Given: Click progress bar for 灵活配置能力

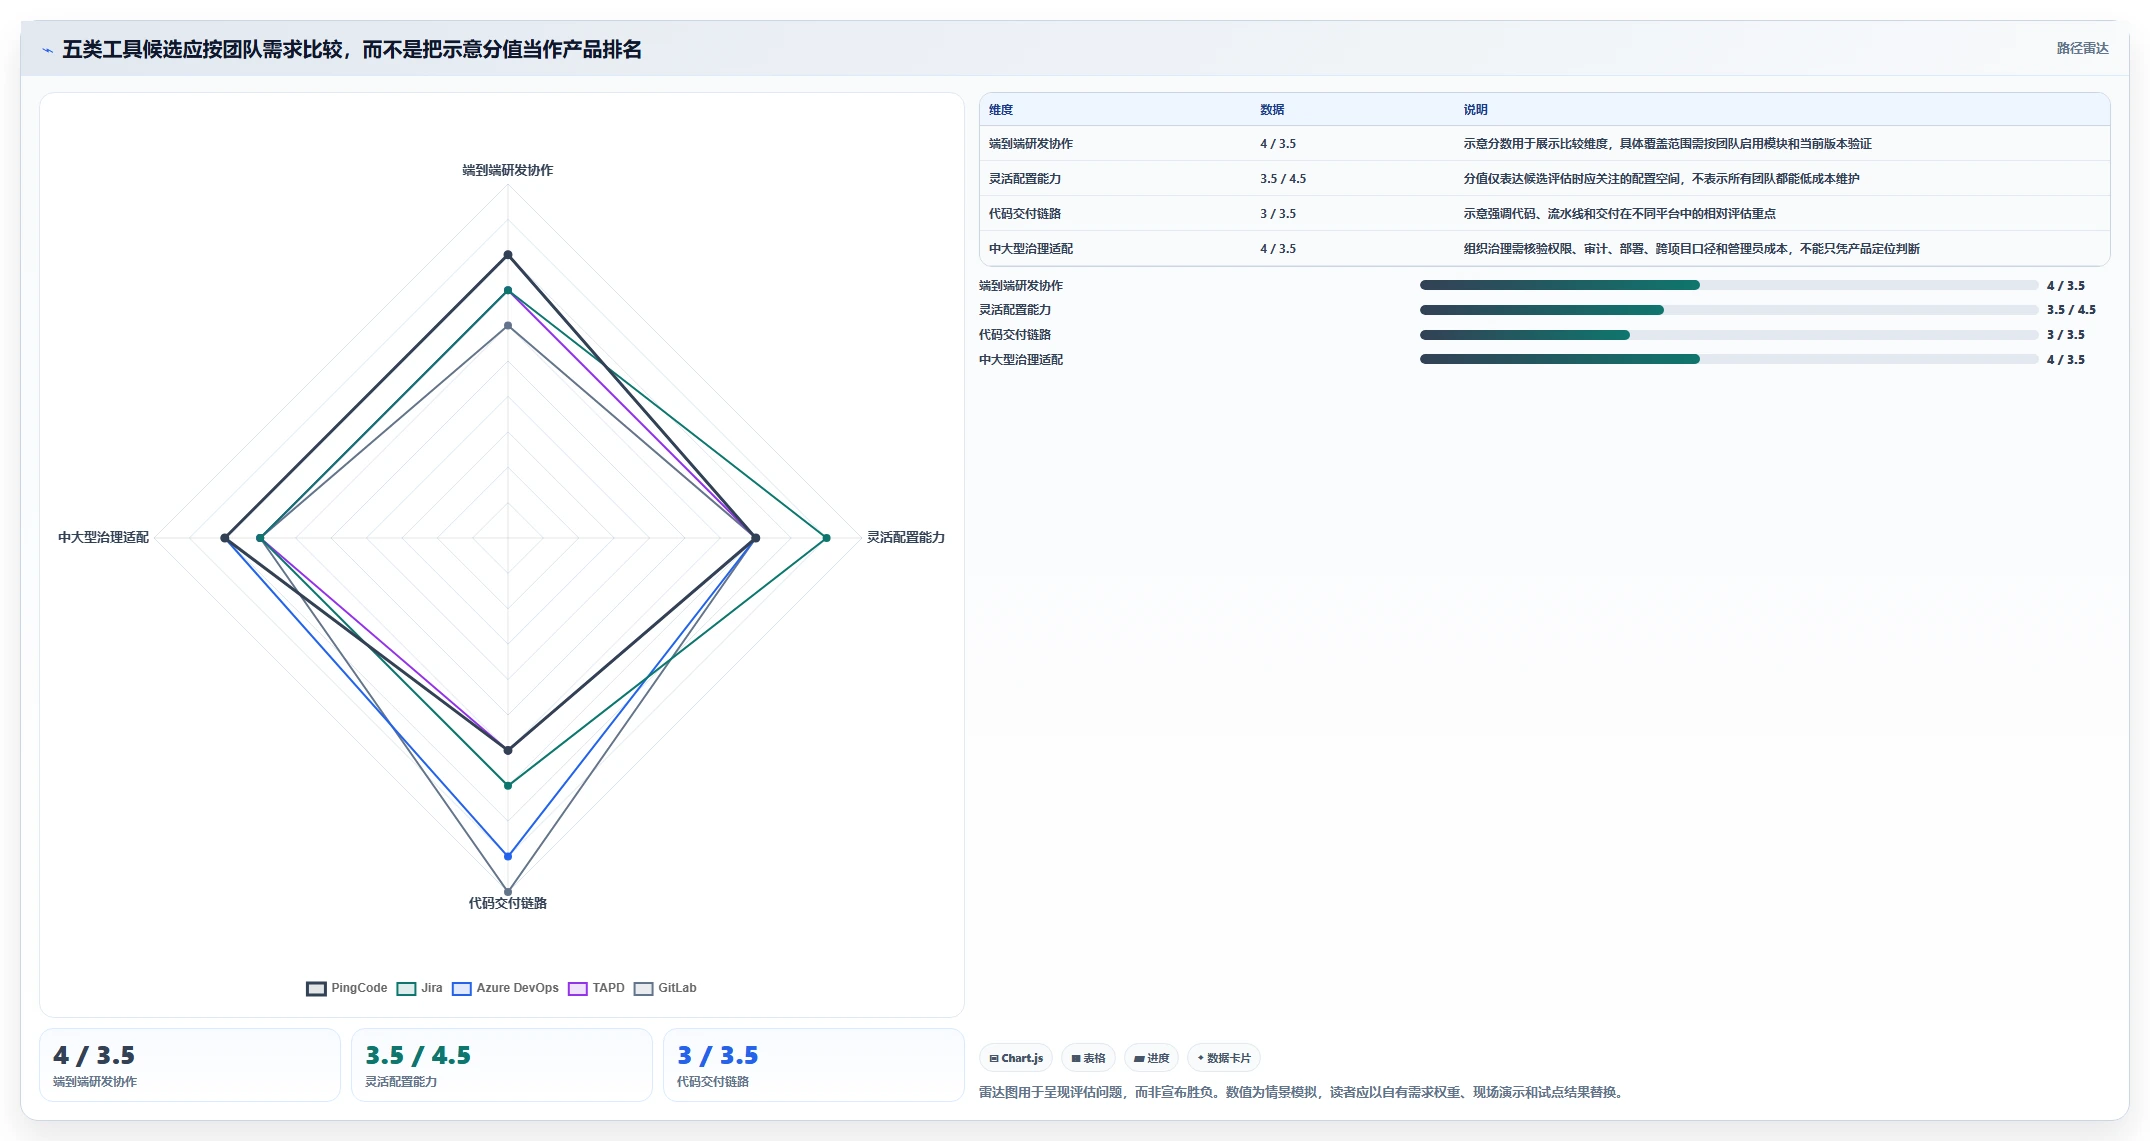Looking at the screenshot, I should (1729, 310).
